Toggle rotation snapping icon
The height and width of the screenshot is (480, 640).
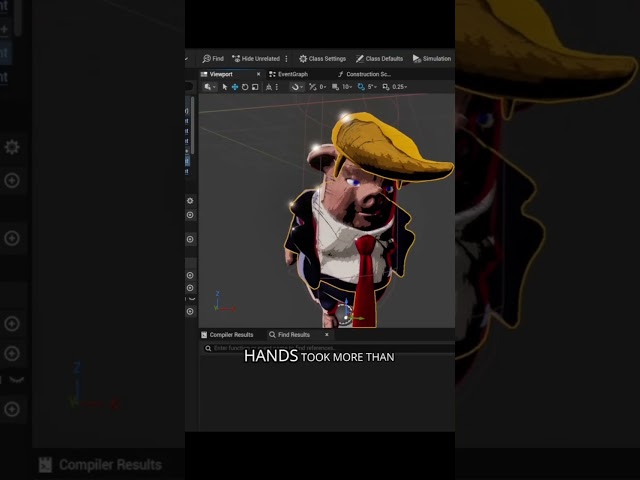click(361, 87)
